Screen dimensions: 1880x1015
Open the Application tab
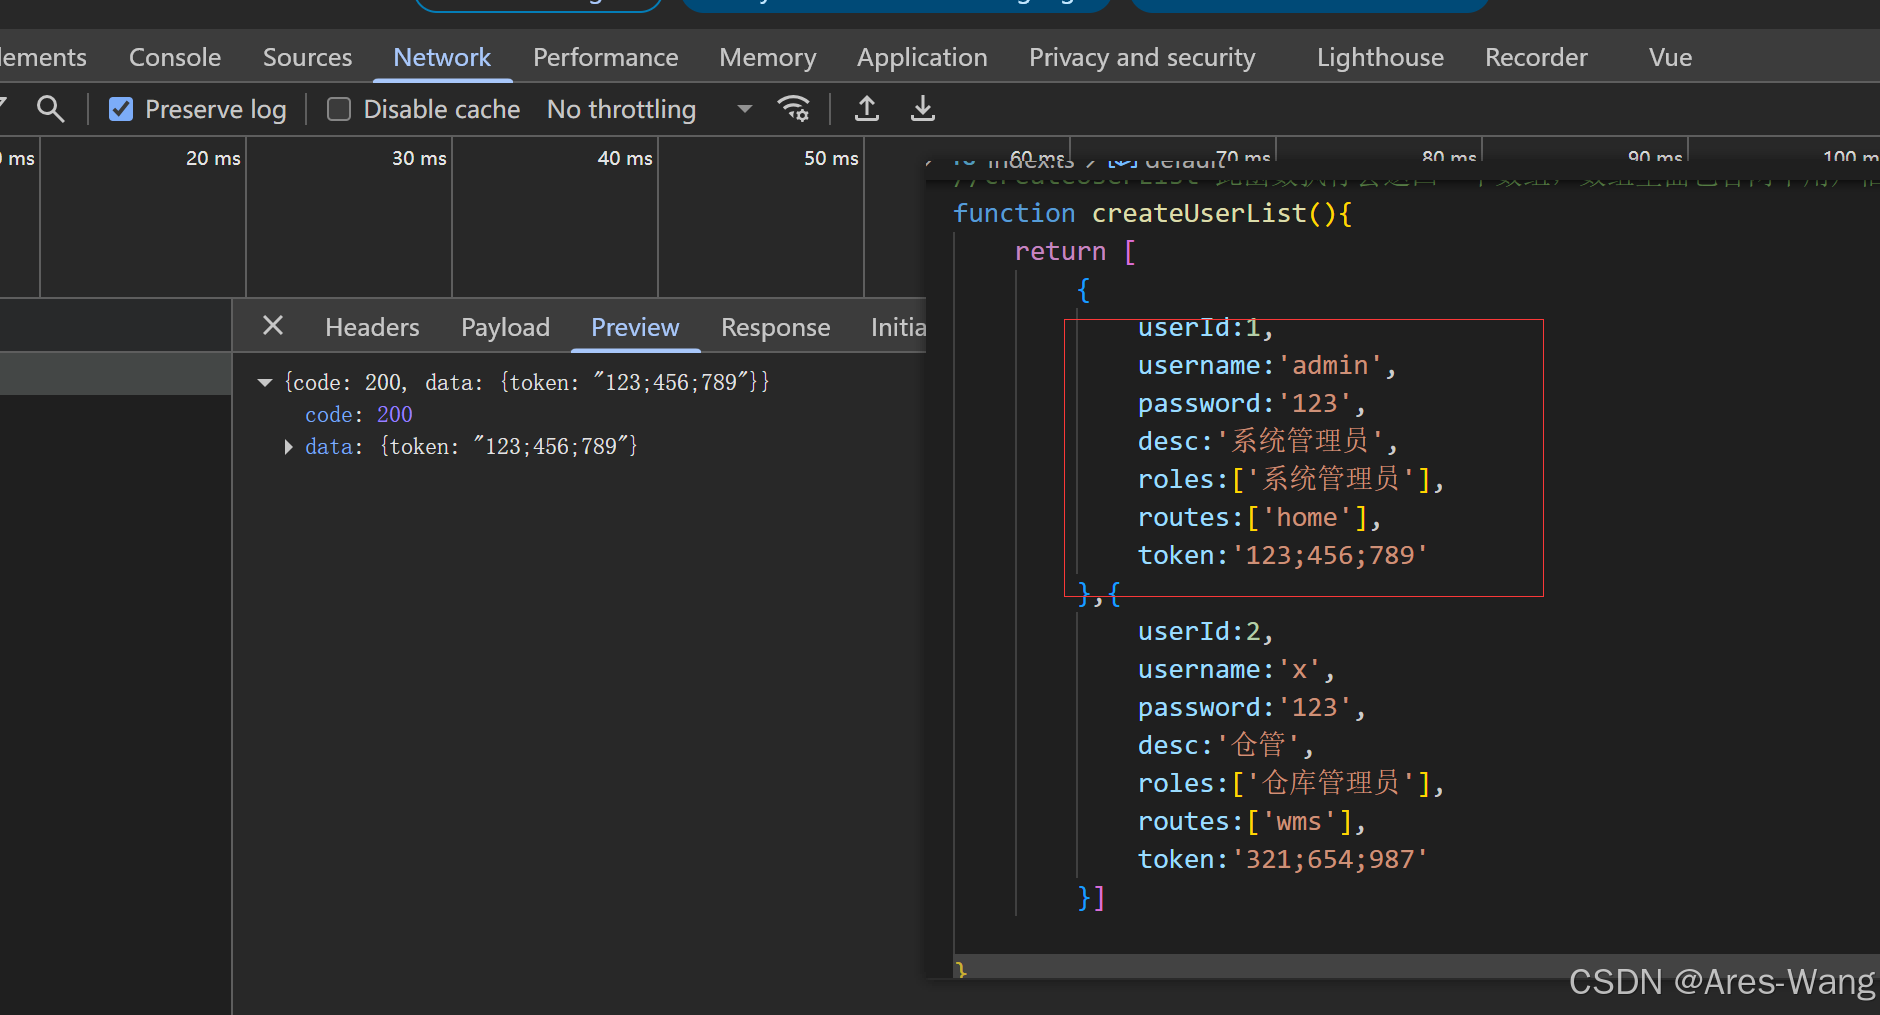[x=922, y=57]
